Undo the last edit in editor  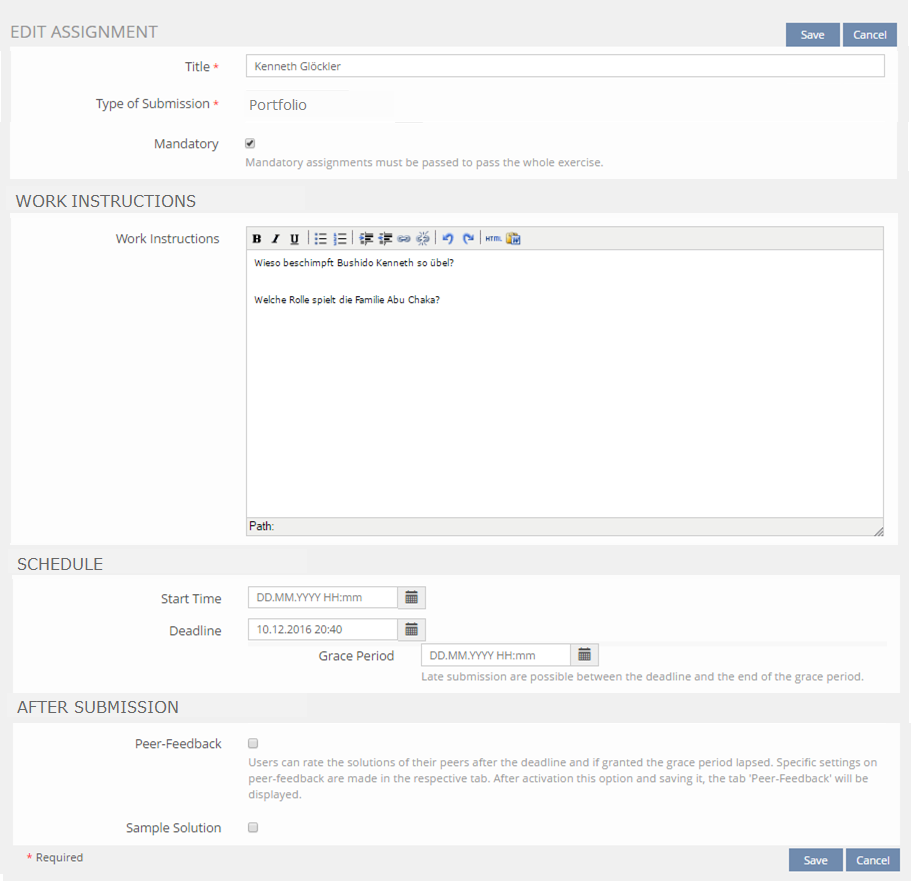448,239
